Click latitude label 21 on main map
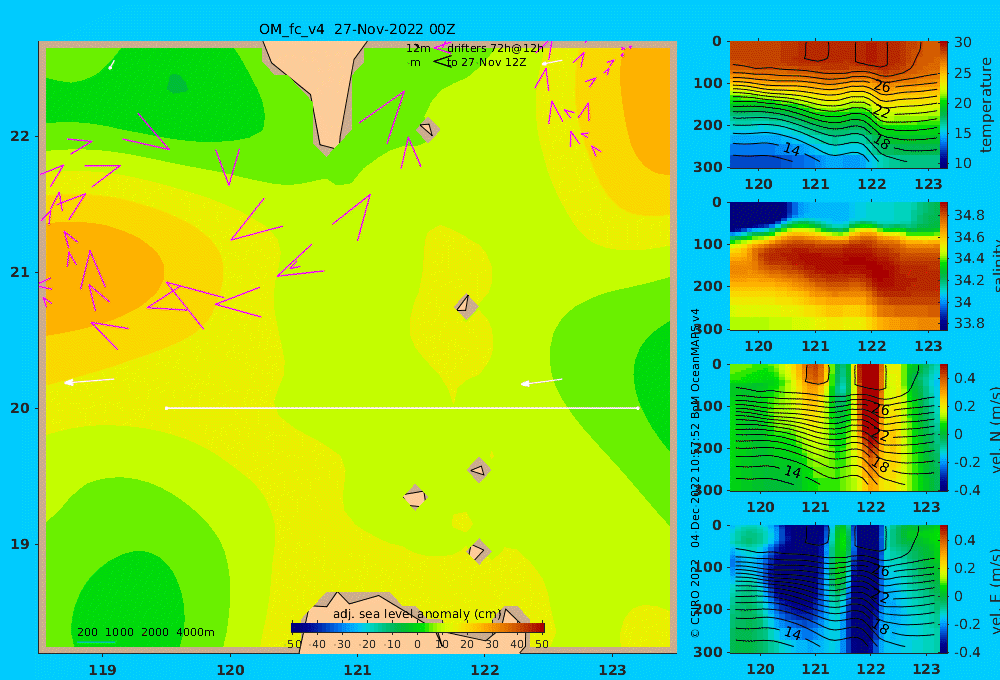The image size is (1000, 680). tap(20, 272)
